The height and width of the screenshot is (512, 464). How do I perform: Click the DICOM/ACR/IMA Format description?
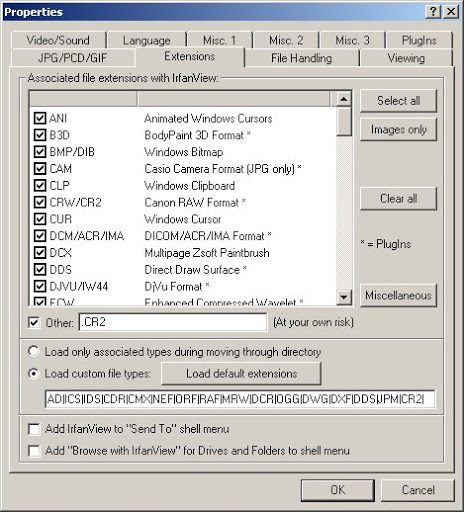tap(208, 236)
